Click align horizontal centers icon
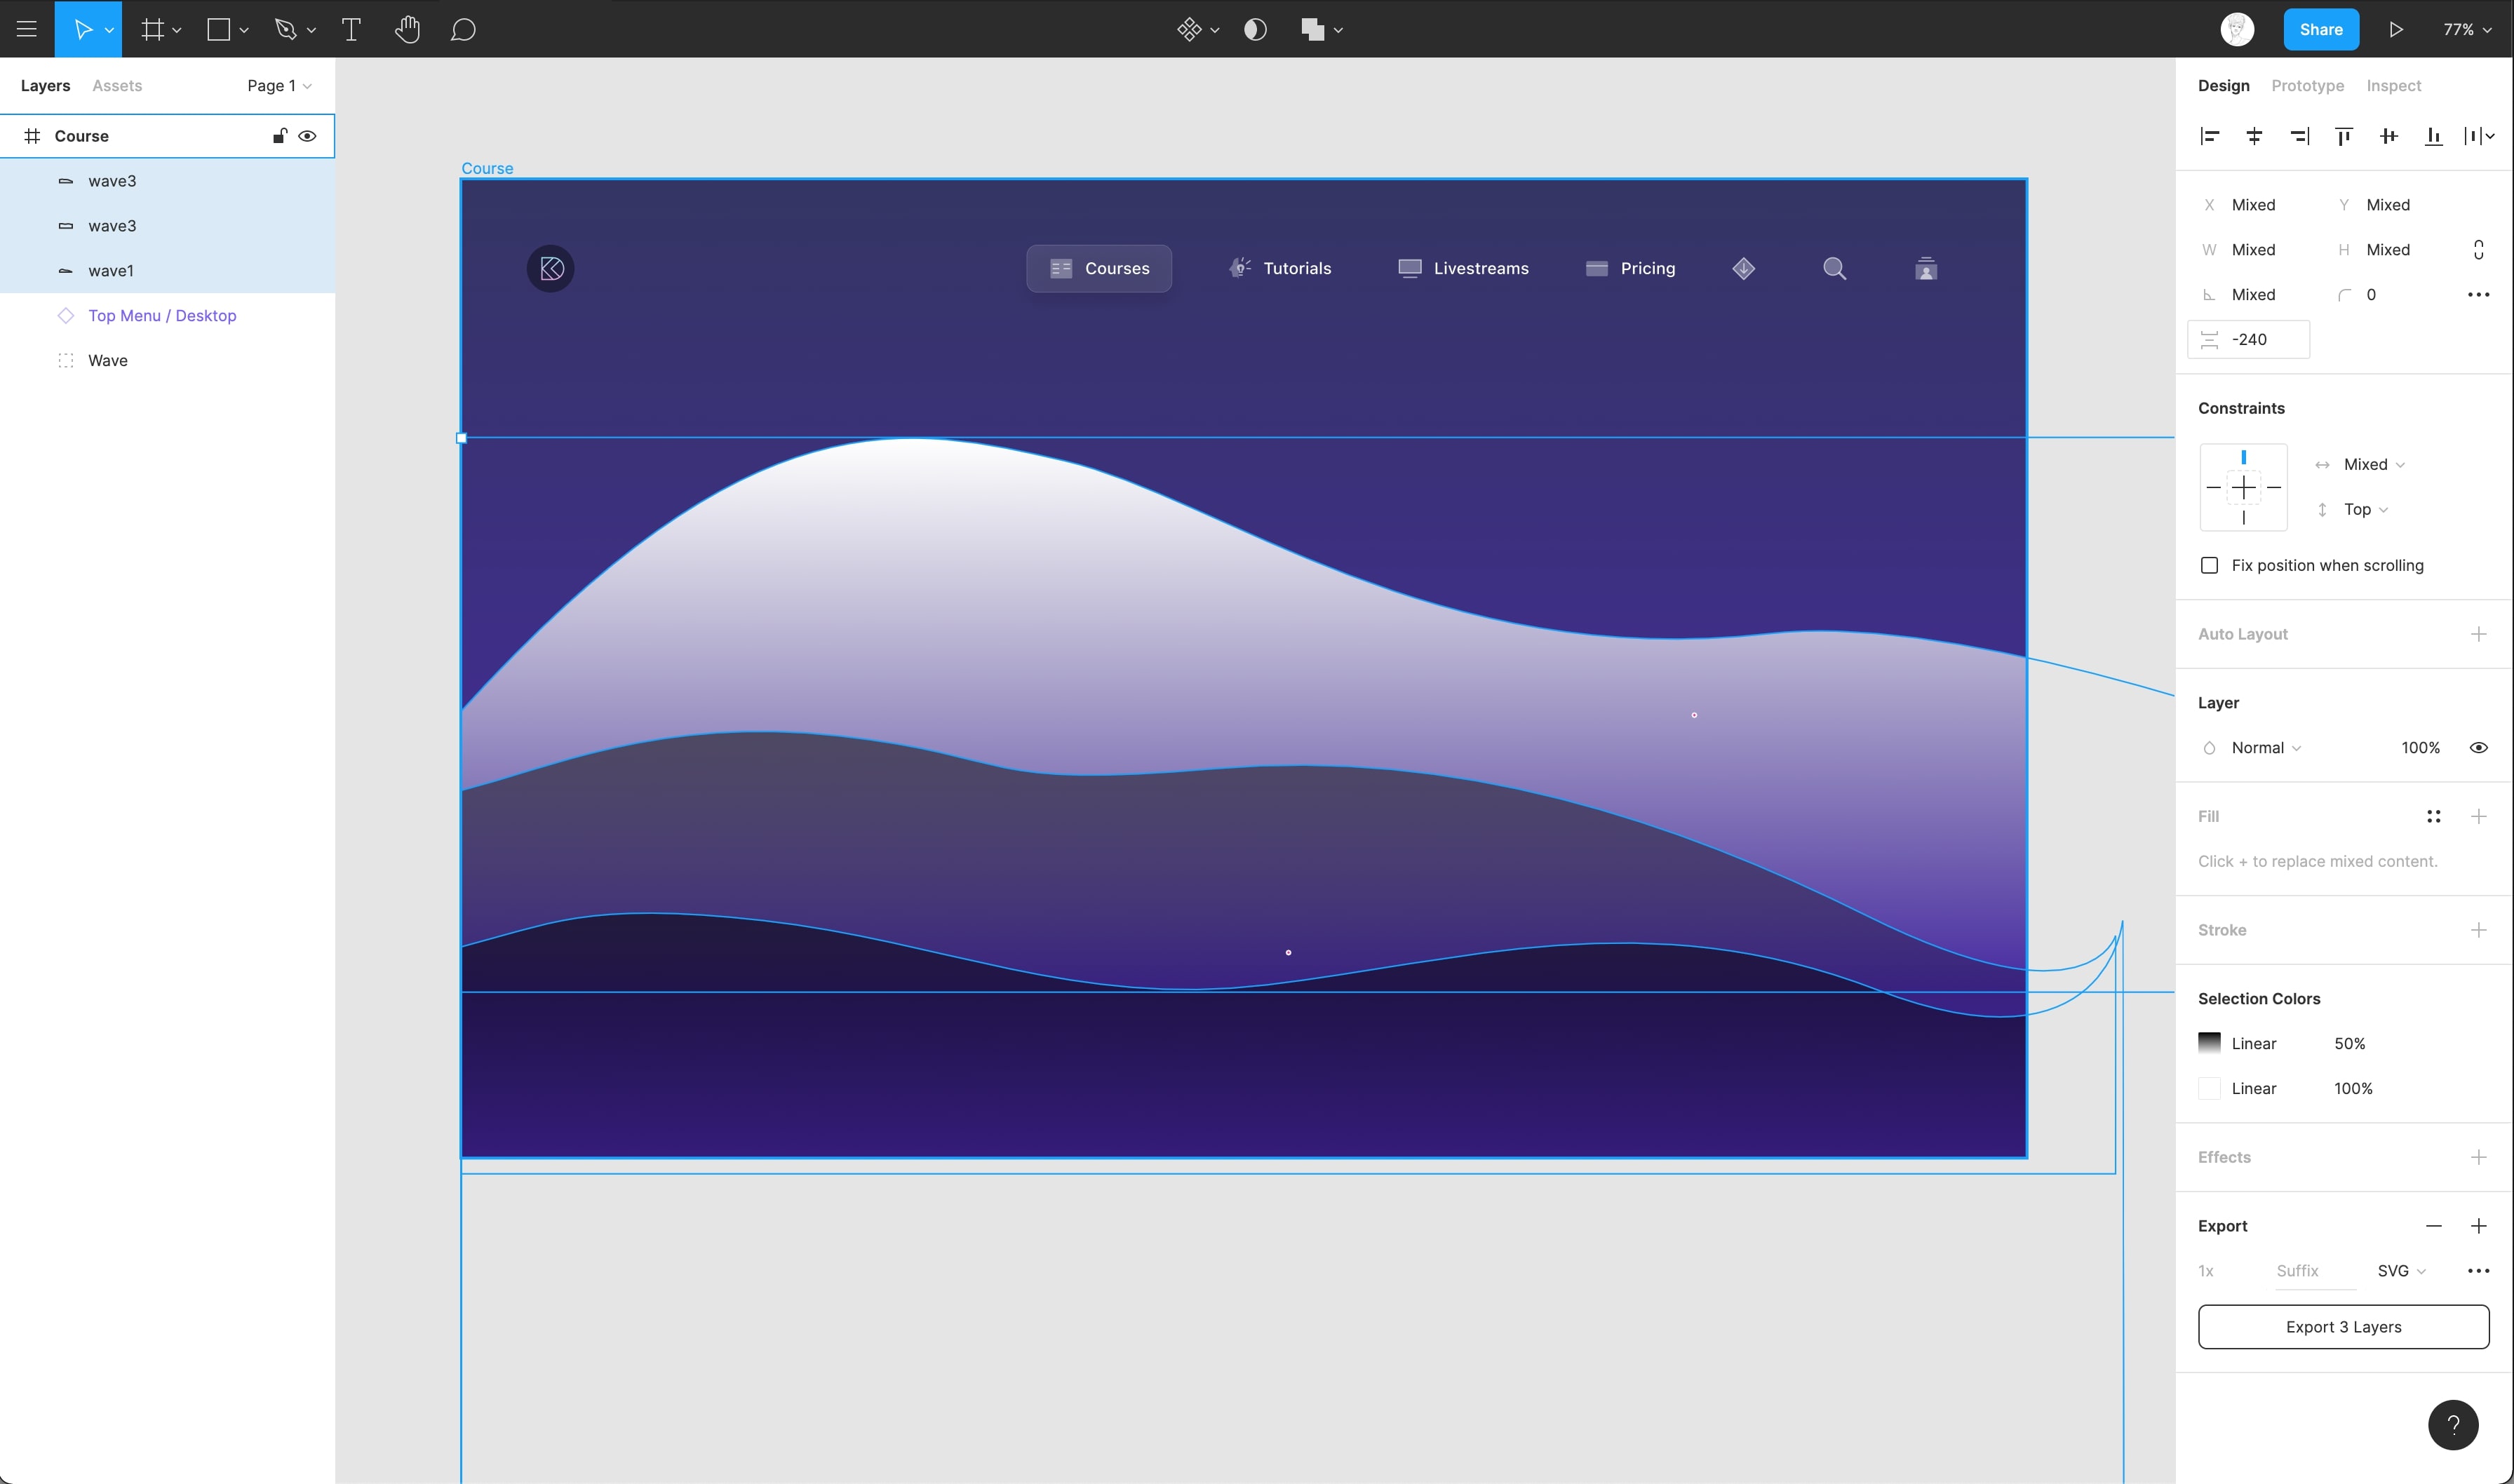2514x1484 pixels. [x=2254, y=136]
